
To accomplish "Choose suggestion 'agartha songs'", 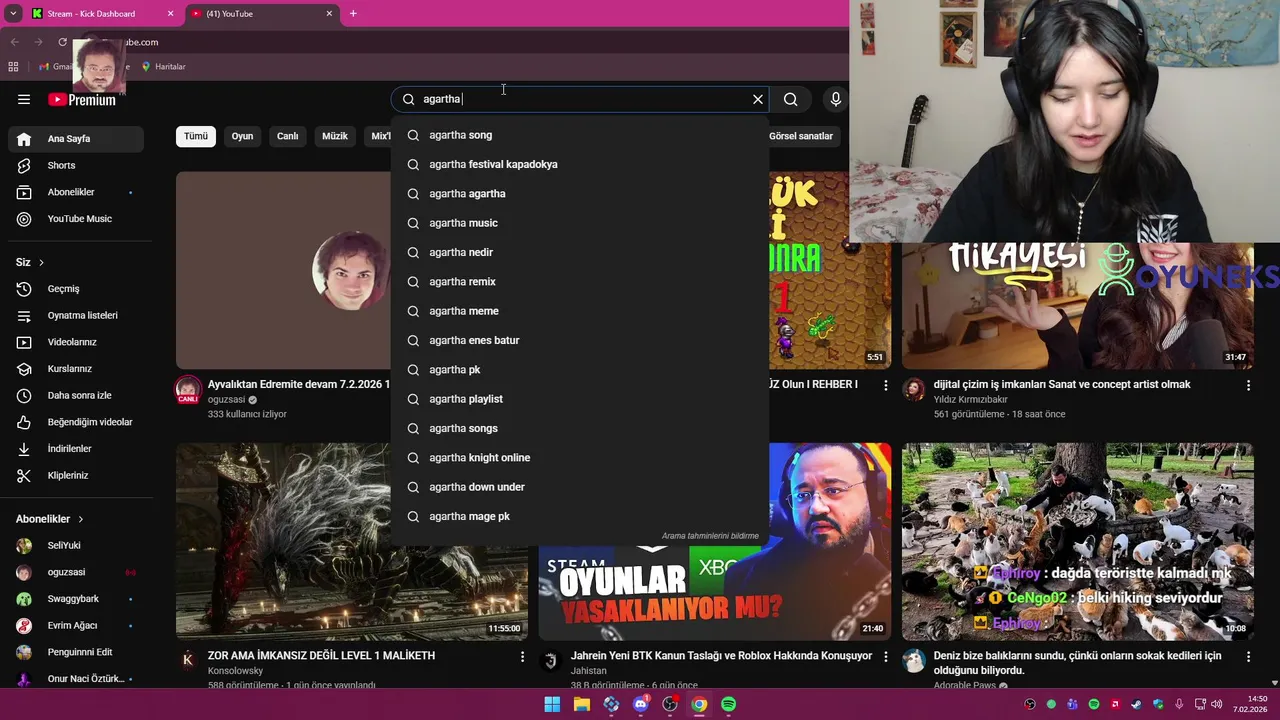I will point(580,428).
